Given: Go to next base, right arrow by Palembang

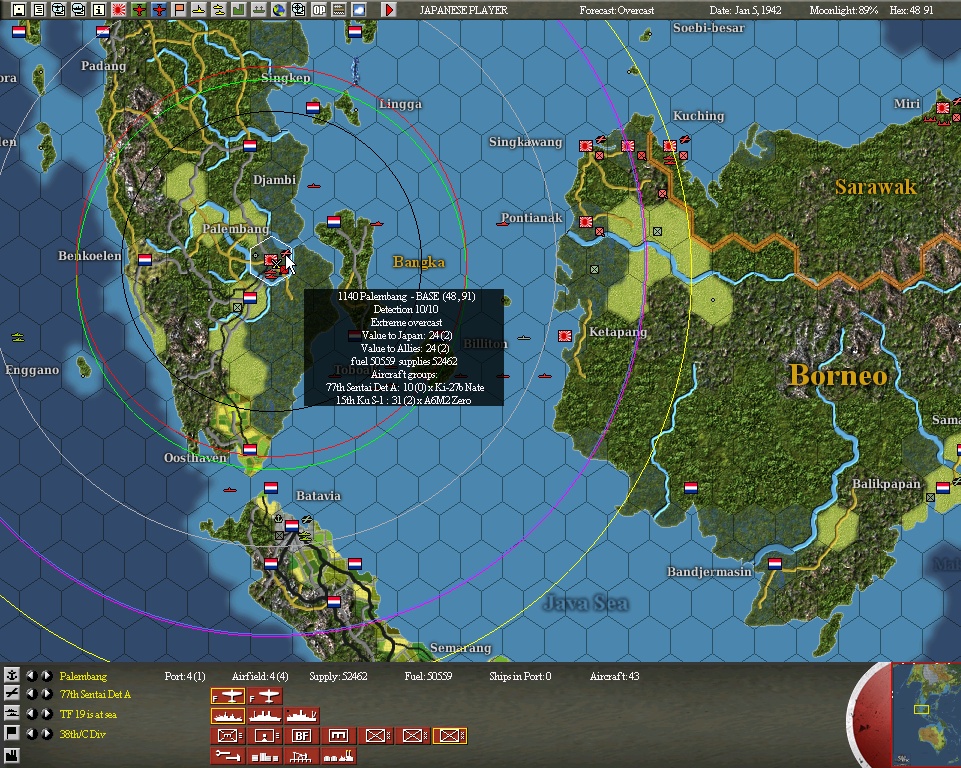Looking at the screenshot, I should [47, 676].
